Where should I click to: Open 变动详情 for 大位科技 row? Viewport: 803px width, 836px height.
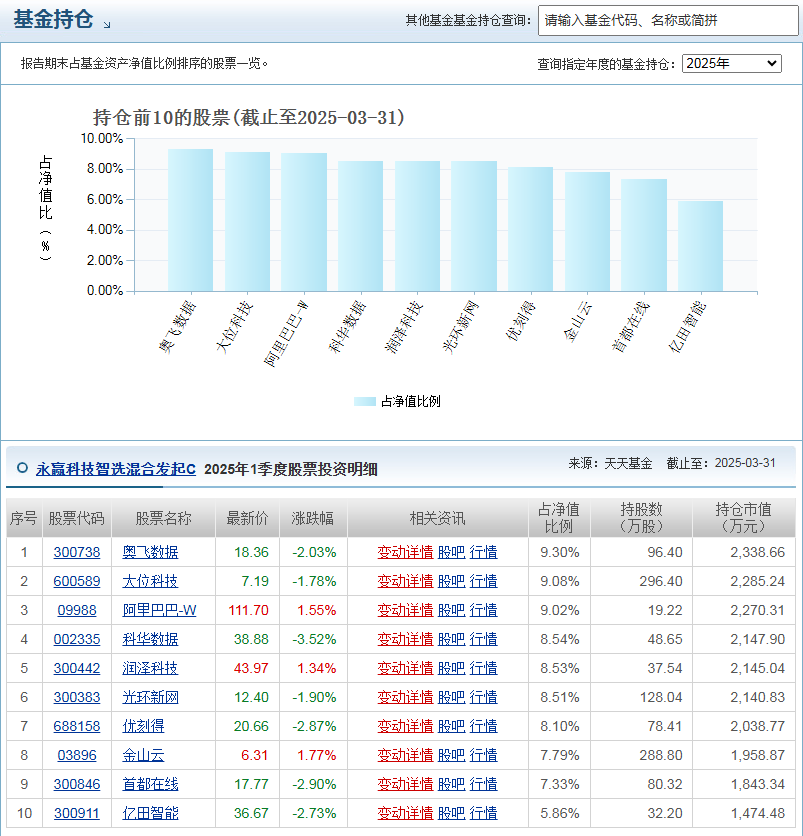click(x=405, y=581)
